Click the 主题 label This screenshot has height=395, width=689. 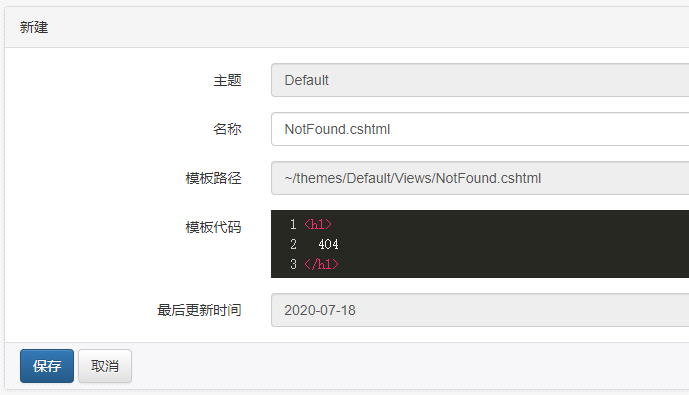click(x=227, y=80)
